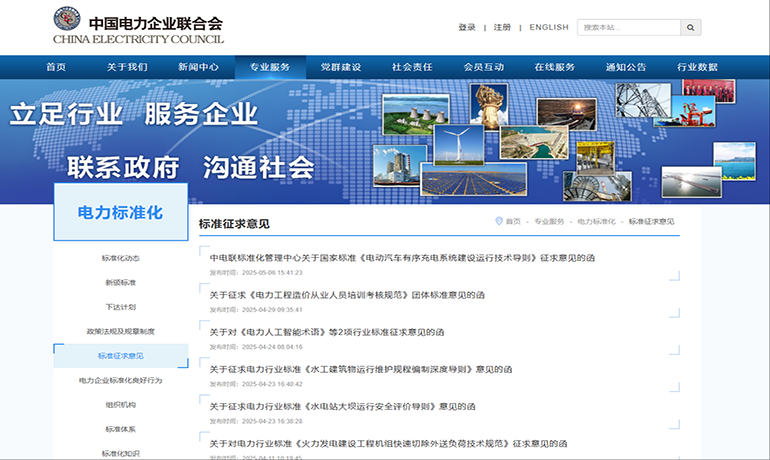Click the date 2025-05-06 15:41:23
This screenshot has width=770, height=460.
pos(272,272)
